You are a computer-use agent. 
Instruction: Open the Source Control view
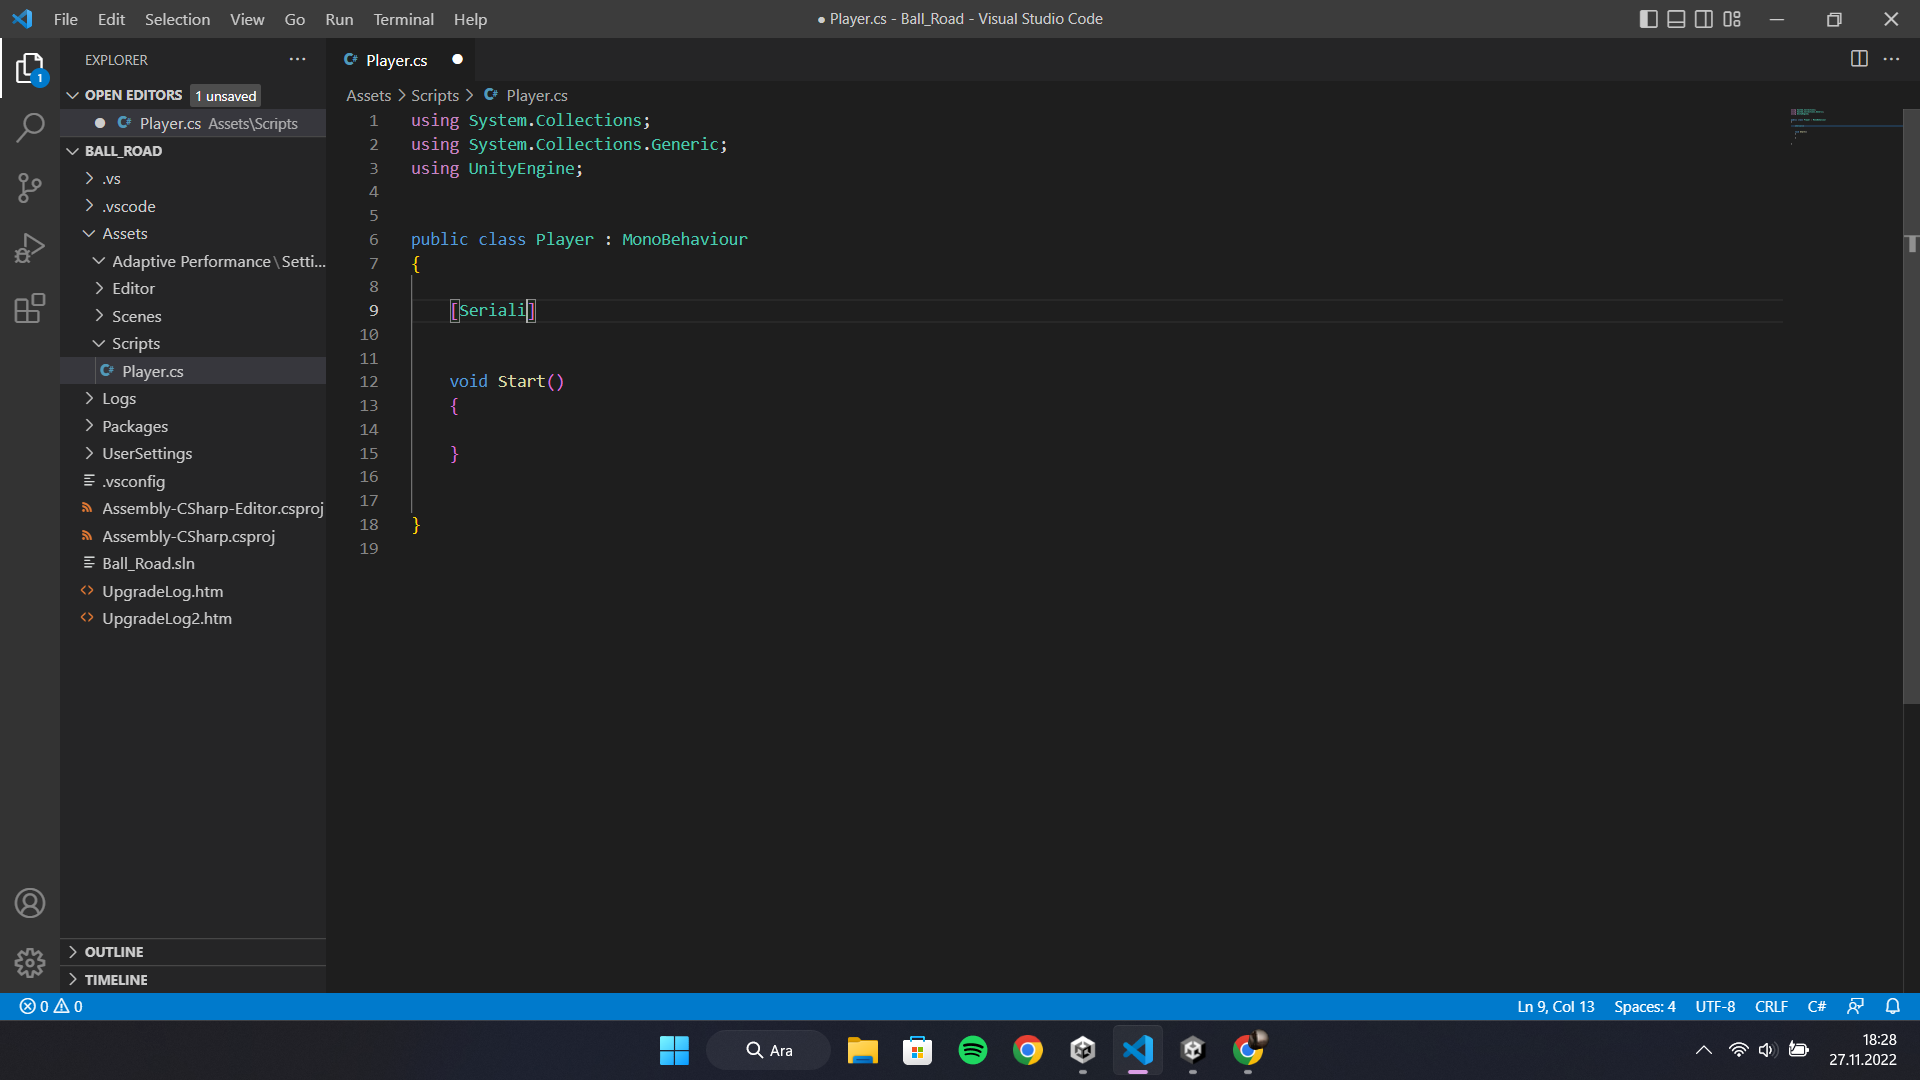coord(30,187)
